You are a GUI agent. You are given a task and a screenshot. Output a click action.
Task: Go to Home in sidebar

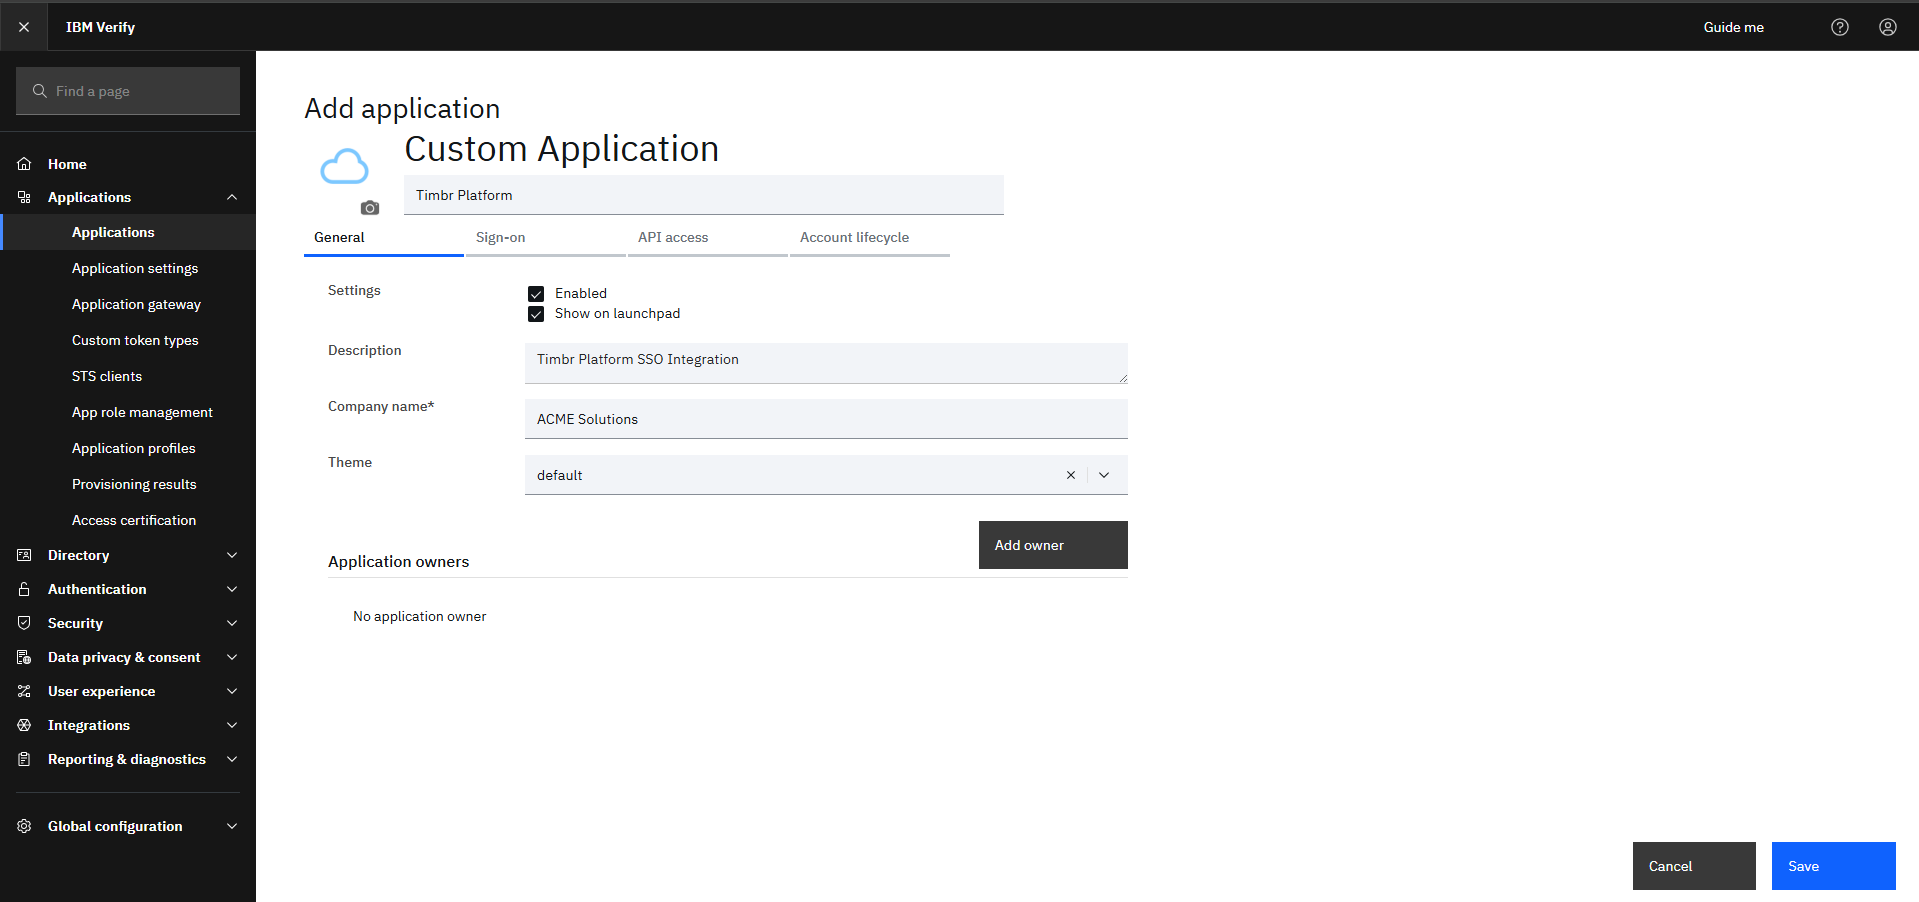coord(128,164)
